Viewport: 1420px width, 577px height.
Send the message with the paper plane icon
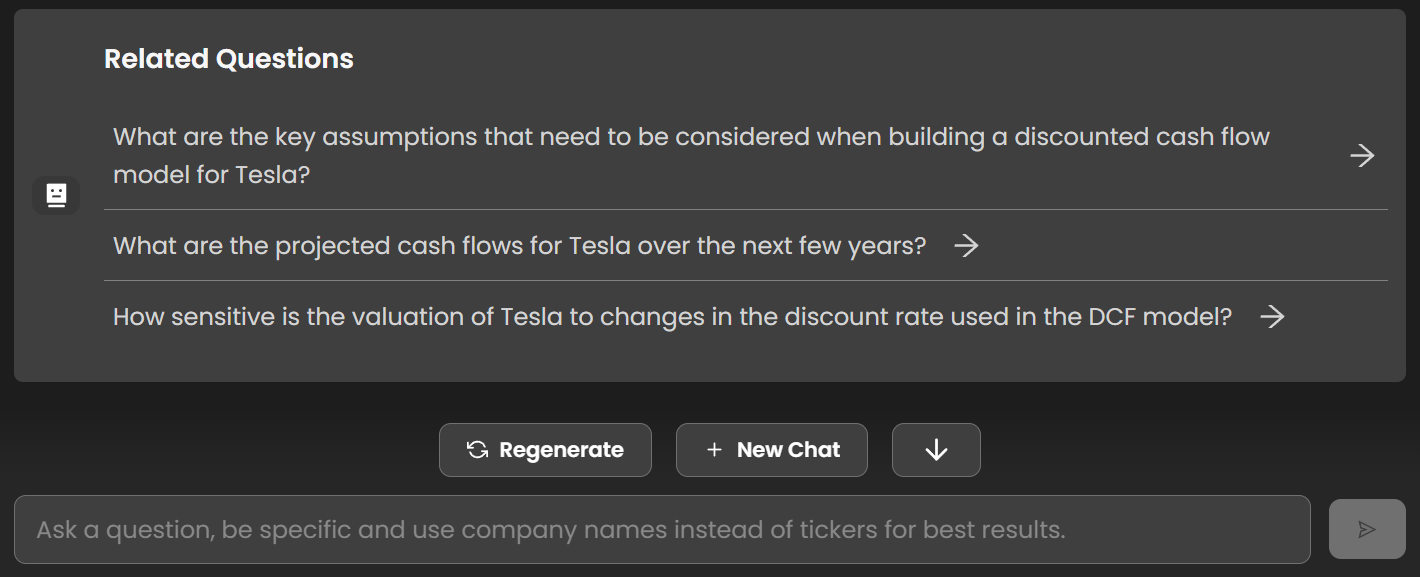(1367, 529)
